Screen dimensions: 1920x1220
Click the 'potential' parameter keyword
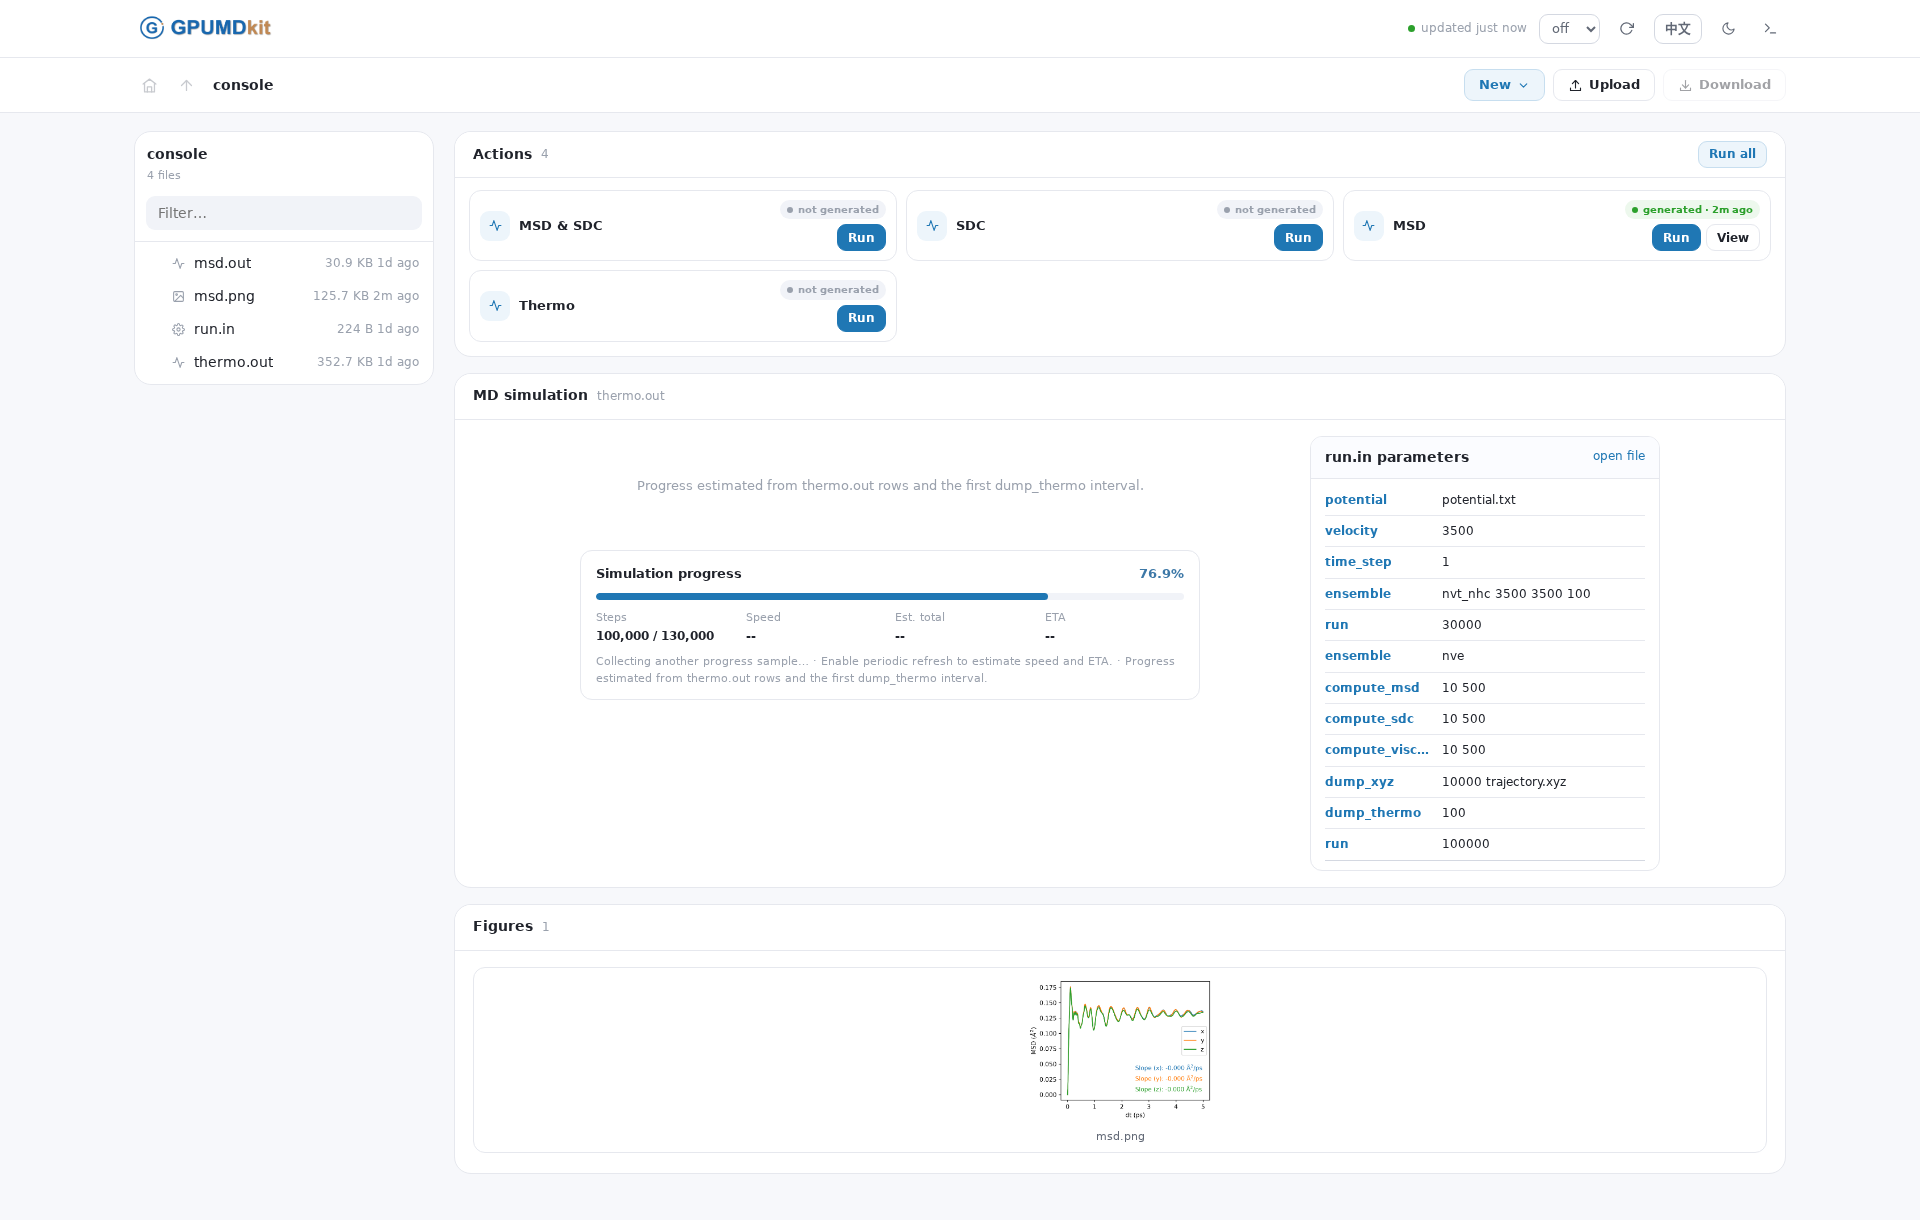click(x=1356, y=500)
